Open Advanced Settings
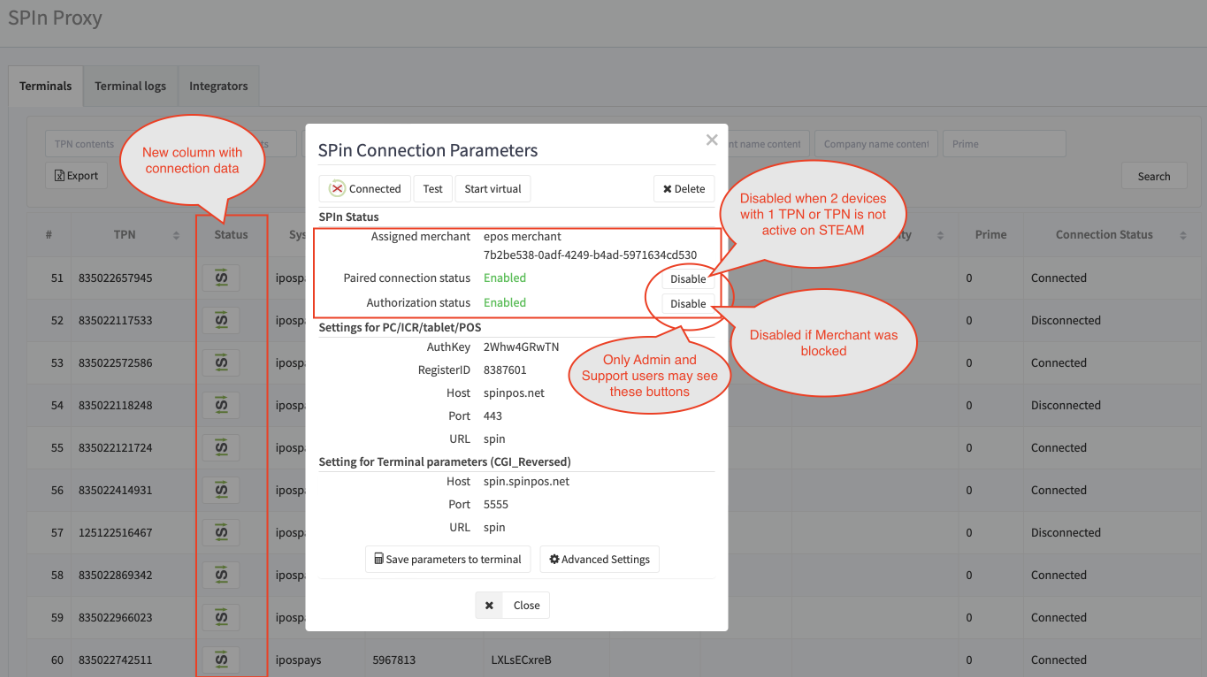 click(x=599, y=559)
